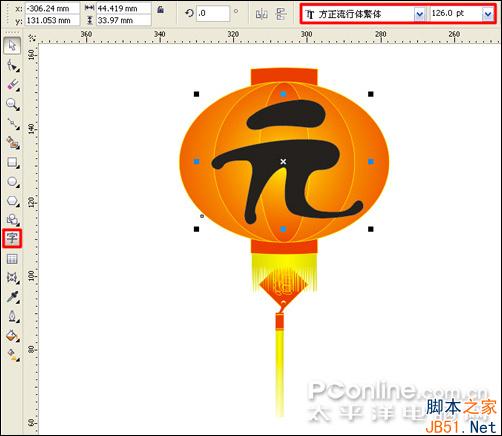This screenshot has width=502, height=436.
Task: Click the ruler origin corner icon
Action: coord(32,38)
